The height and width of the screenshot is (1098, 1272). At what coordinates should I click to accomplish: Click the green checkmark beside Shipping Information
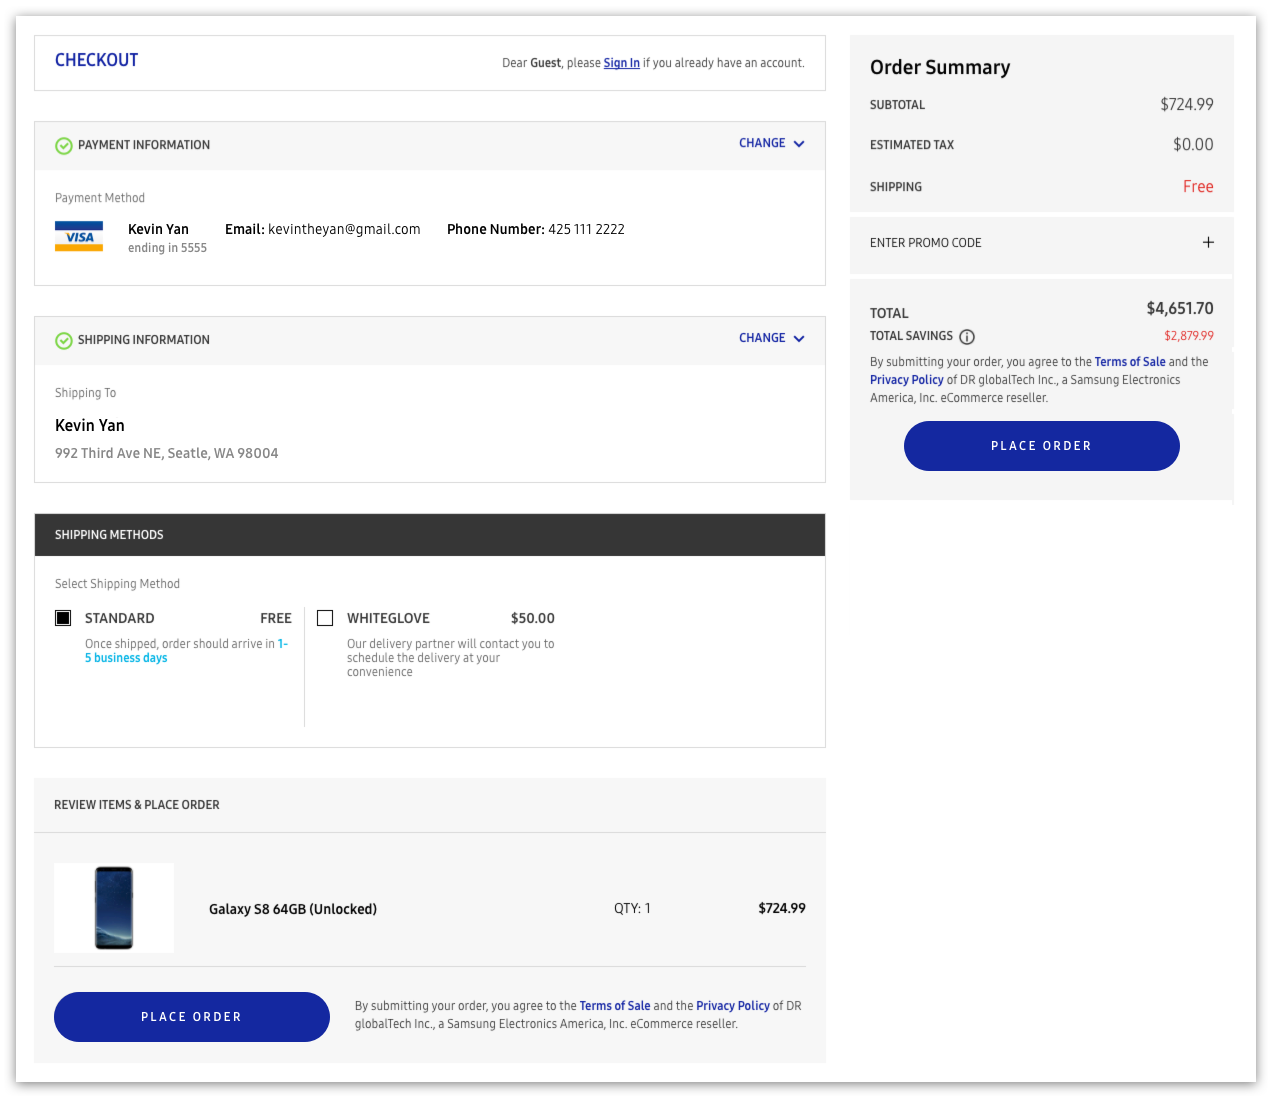click(x=64, y=341)
